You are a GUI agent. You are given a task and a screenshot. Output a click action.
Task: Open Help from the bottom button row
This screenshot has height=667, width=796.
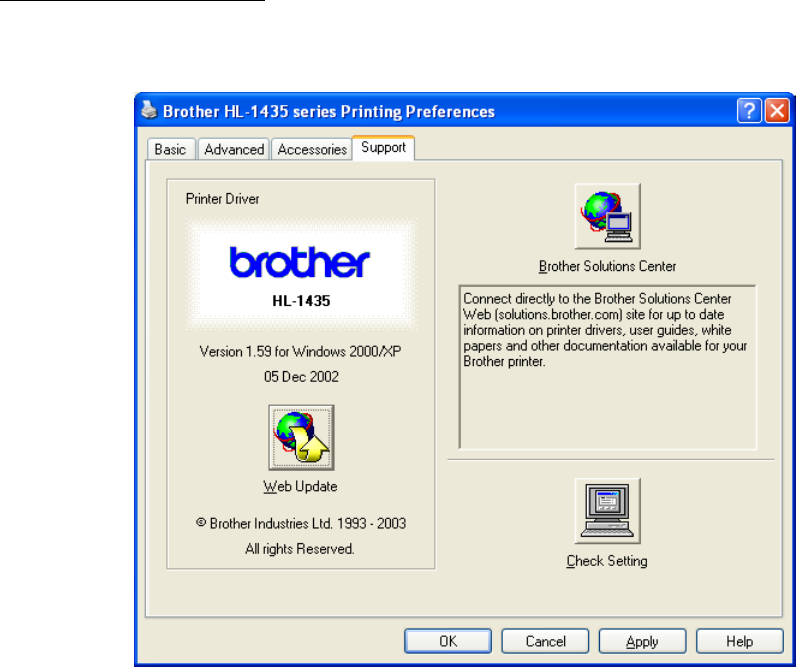740,641
